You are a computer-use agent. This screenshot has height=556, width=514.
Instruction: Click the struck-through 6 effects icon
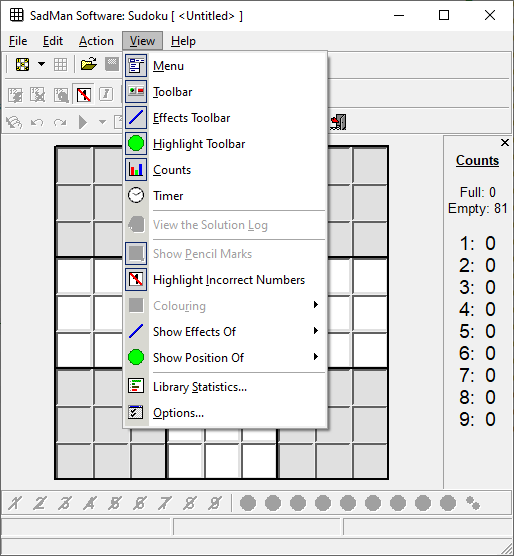[x=140, y=503]
